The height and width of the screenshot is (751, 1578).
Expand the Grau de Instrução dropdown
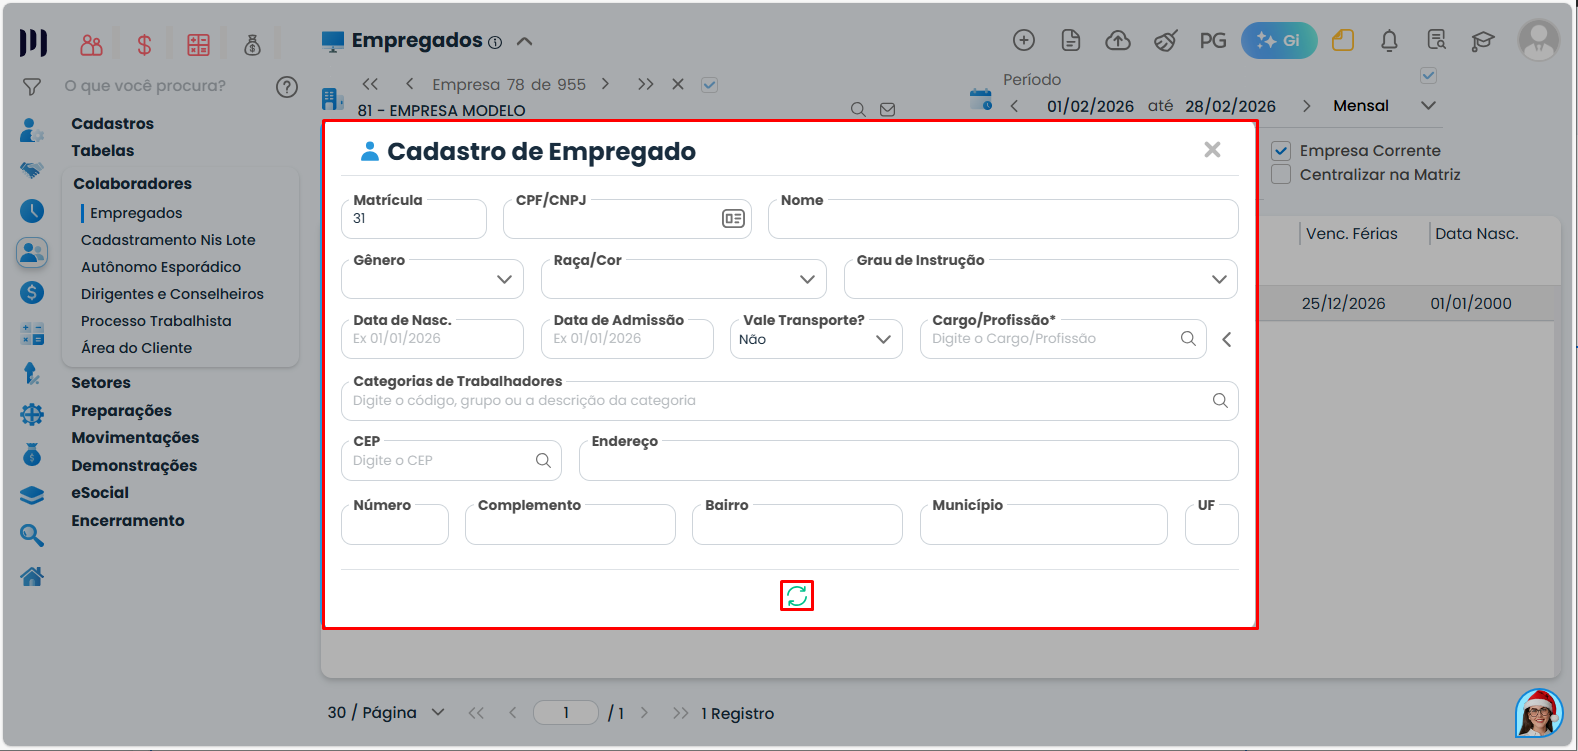(x=1040, y=280)
